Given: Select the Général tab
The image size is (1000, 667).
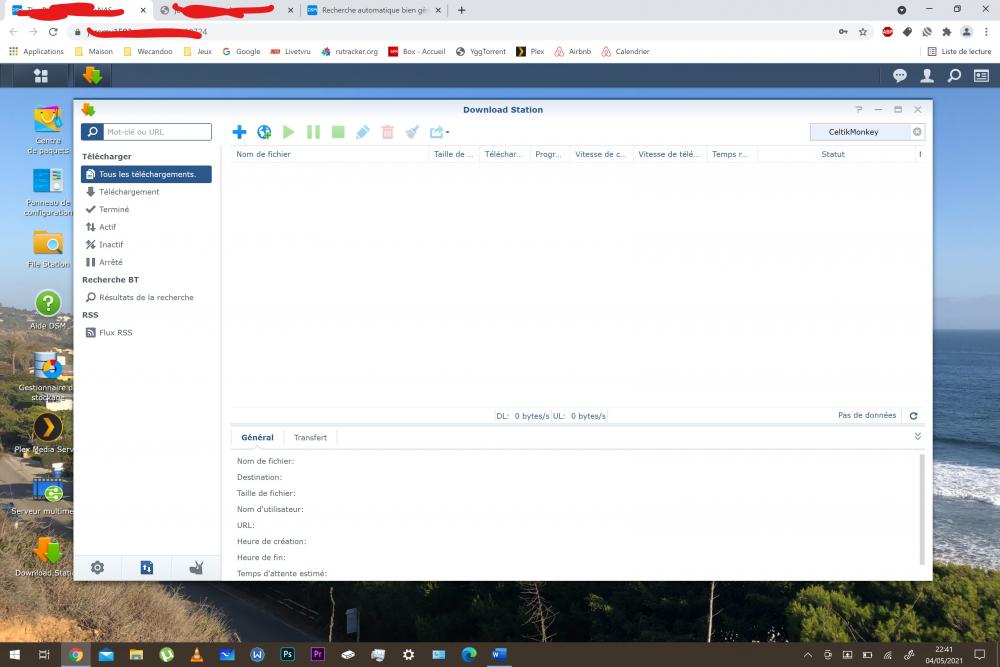Looking at the screenshot, I should click(257, 438).
